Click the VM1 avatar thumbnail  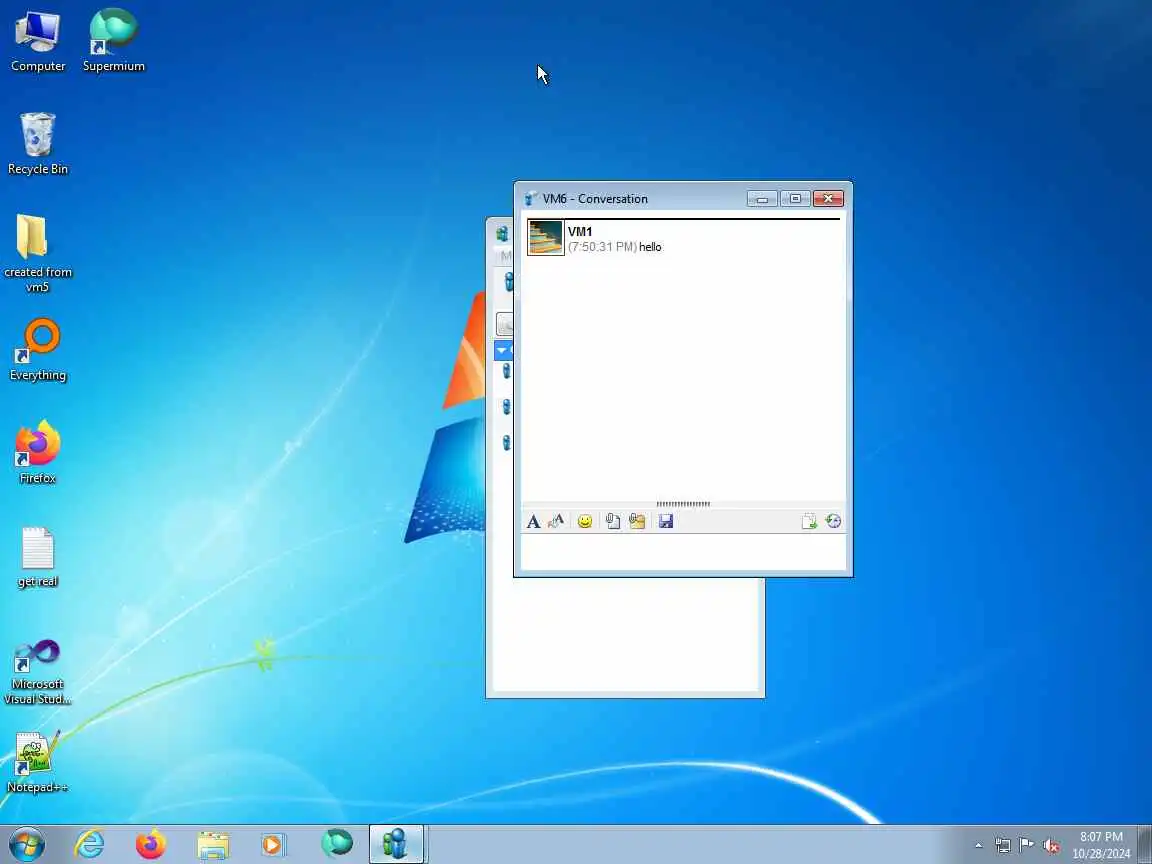click(546, 238)
